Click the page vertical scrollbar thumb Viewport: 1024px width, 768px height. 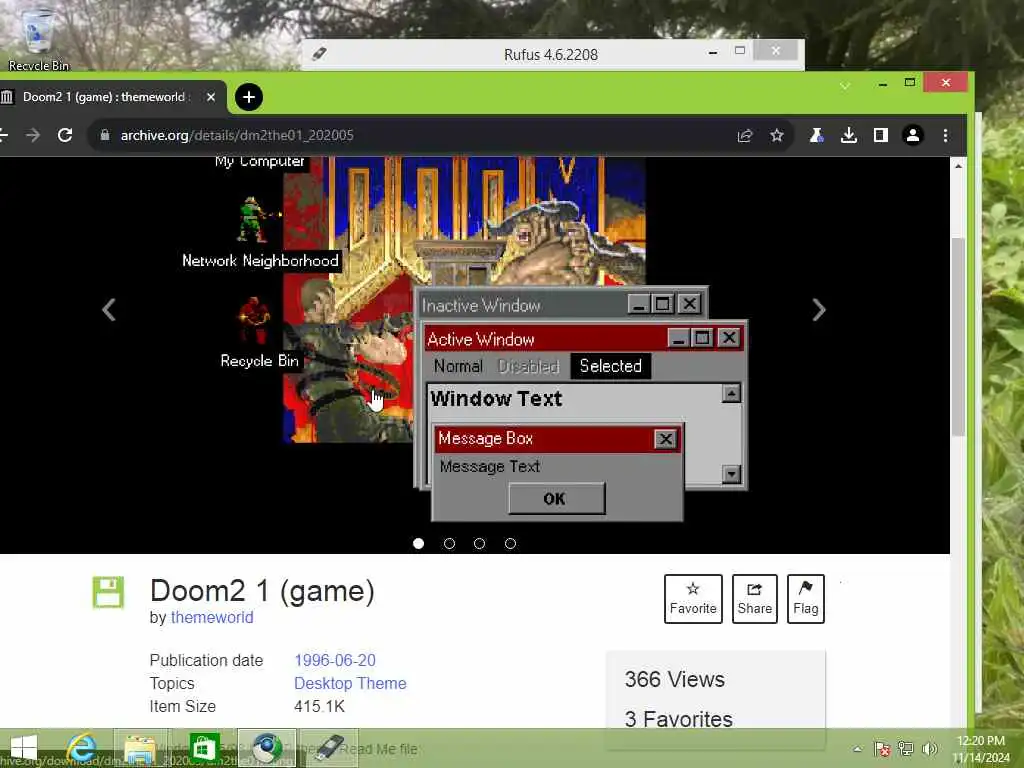click(958, 336)
